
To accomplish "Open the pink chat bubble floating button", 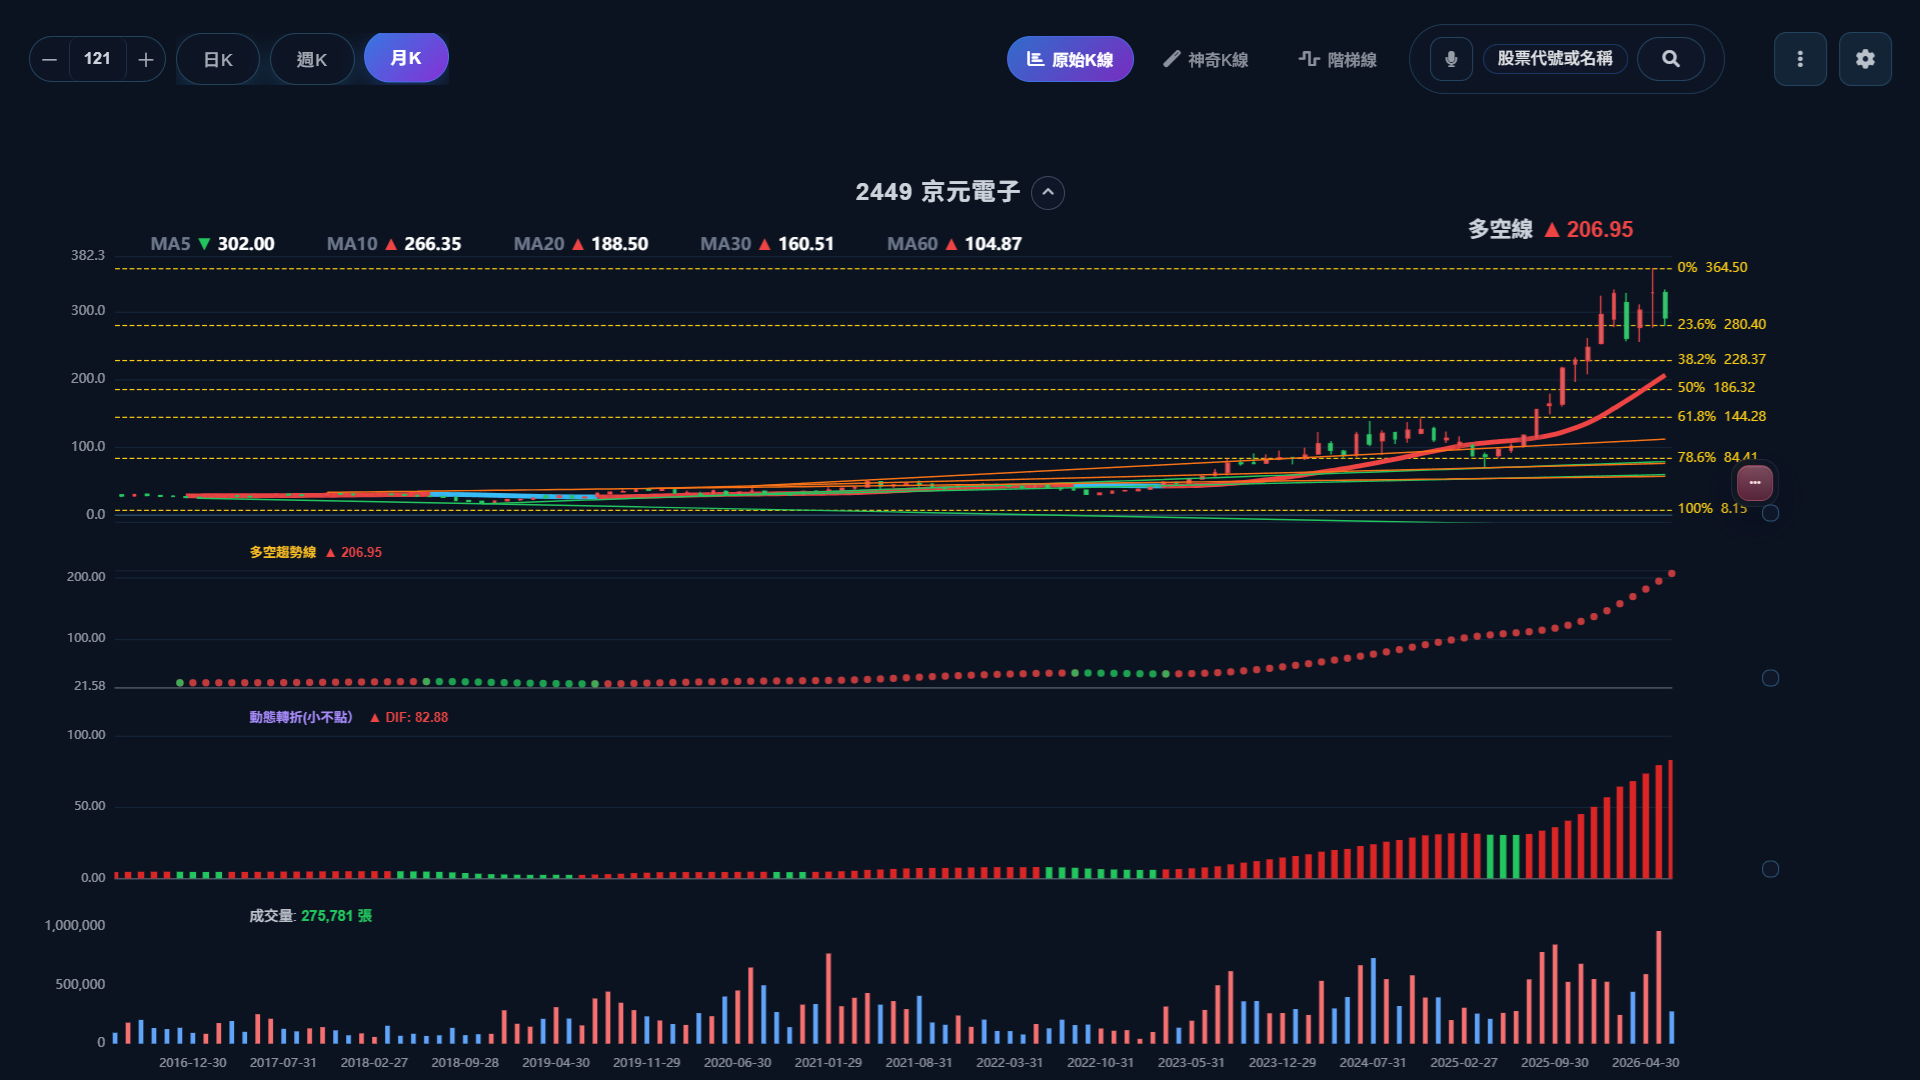I will pyautogui.click(x=1755, y=483).
